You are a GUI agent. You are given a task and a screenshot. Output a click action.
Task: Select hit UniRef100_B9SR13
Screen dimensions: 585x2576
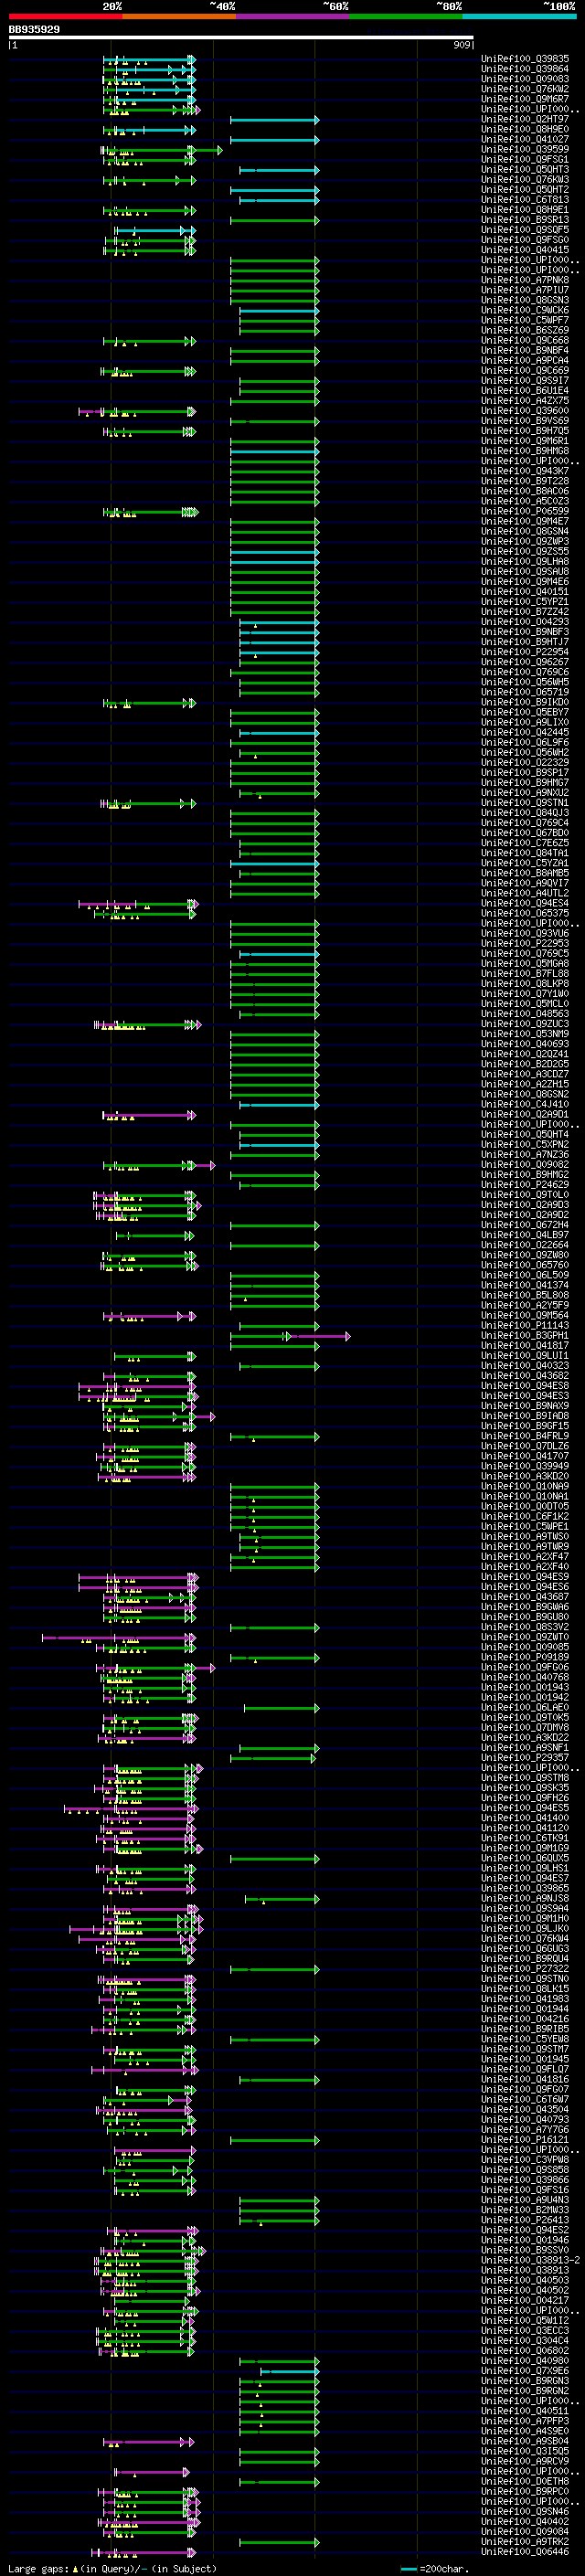click(x=525, y=220)
